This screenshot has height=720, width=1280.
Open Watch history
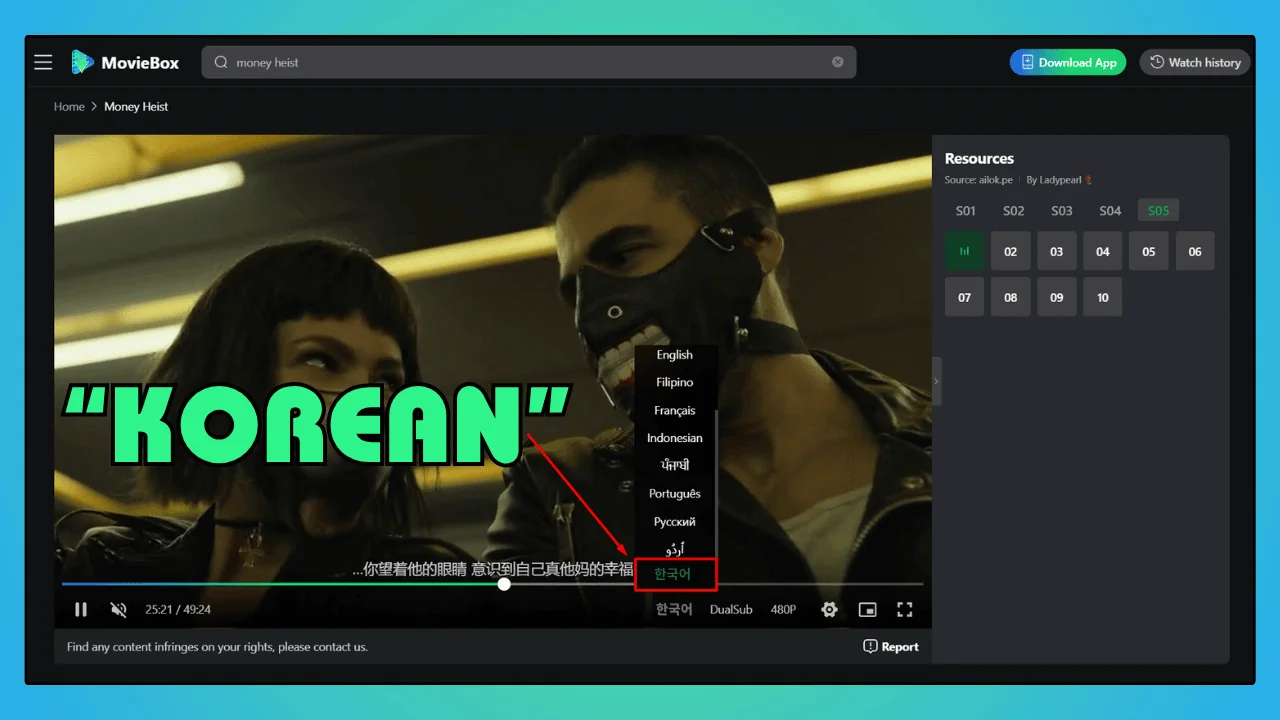[x=1195, y=62]
